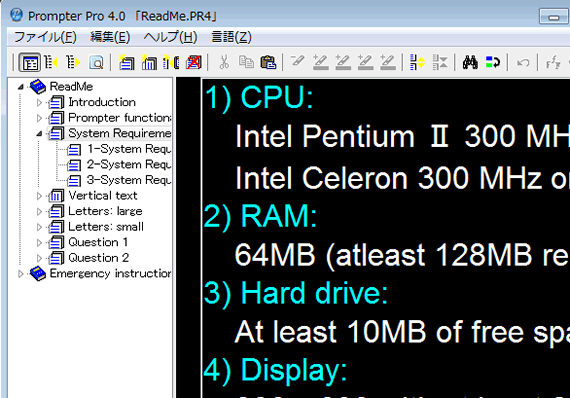Expand the Question 1 node
This screenshot has height=398, width=570.
39,242
